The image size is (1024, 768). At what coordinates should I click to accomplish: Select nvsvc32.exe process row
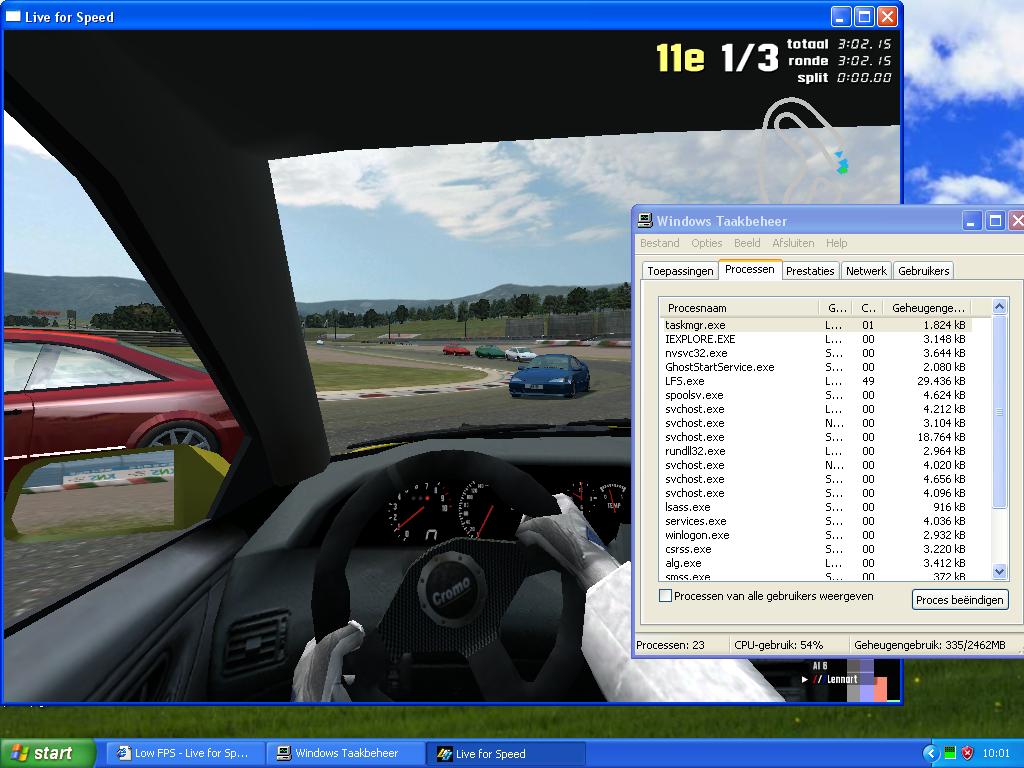coord(816,353)
